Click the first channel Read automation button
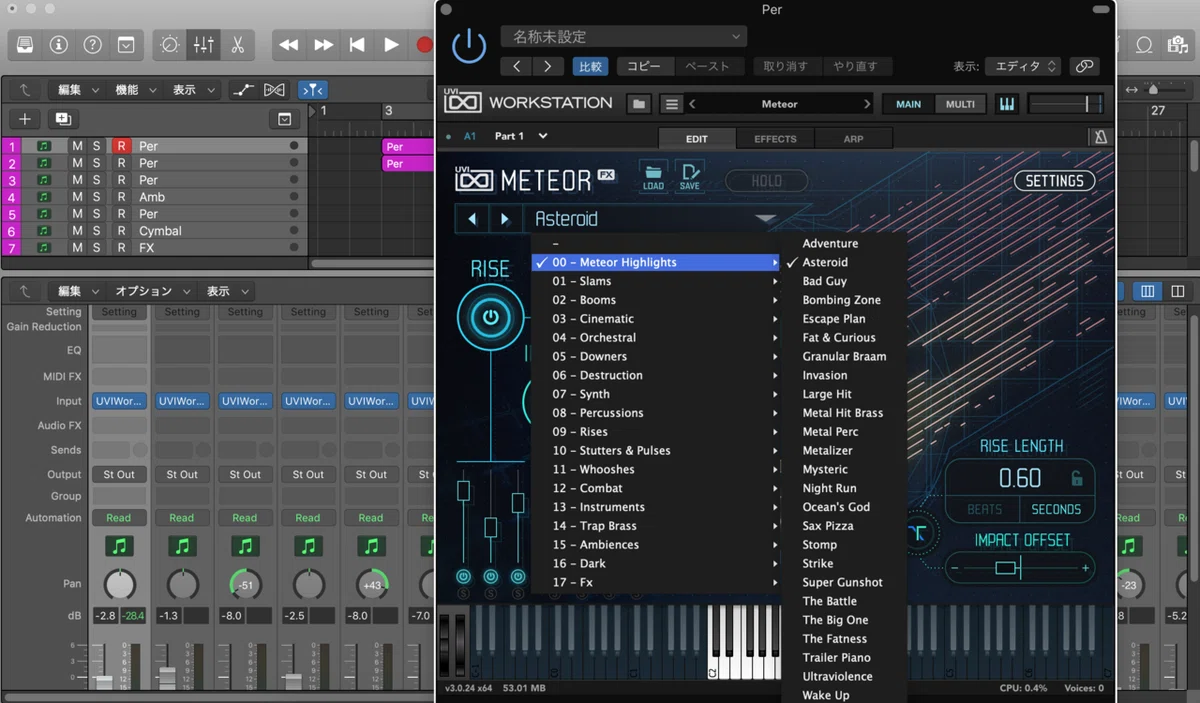This screenshot has width=1200, height=703. tap(118, 518)
